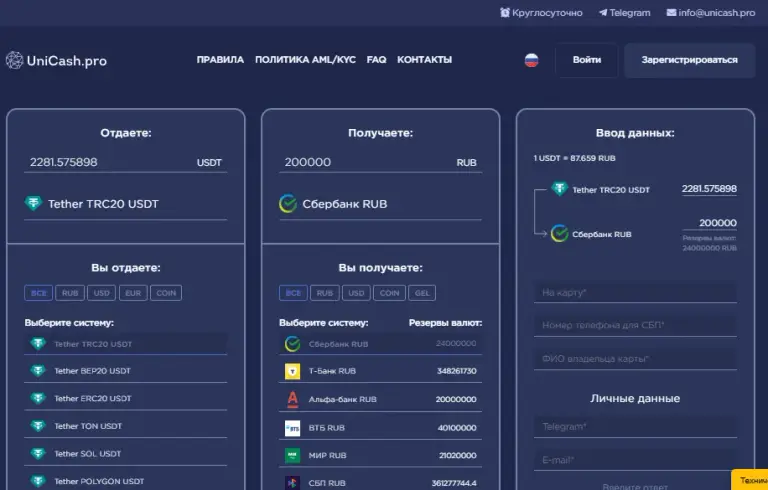Screen dimensions: 768x490
Task: Filter the give list by RUB
Action: tap(70, 293)
